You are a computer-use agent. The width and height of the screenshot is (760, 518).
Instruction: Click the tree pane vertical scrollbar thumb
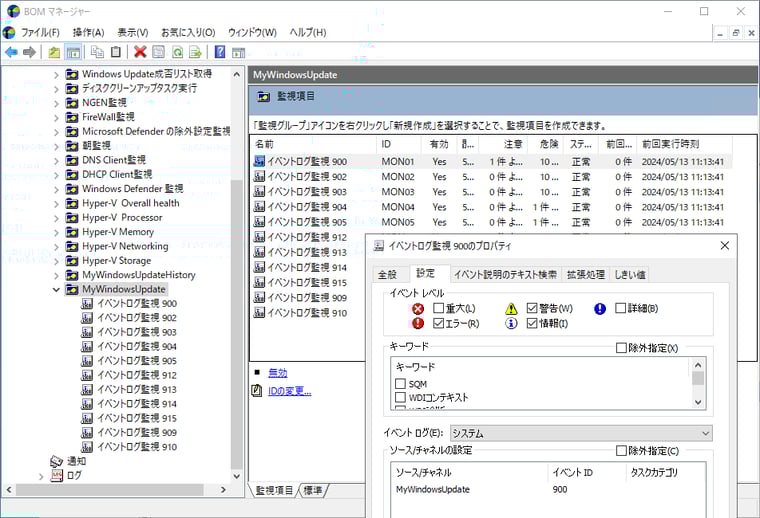pos(237,323)
